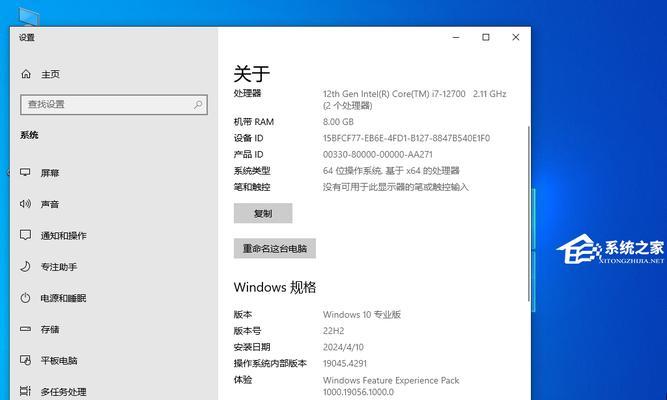Click the OS build 19045.4291

pos(345,363)
